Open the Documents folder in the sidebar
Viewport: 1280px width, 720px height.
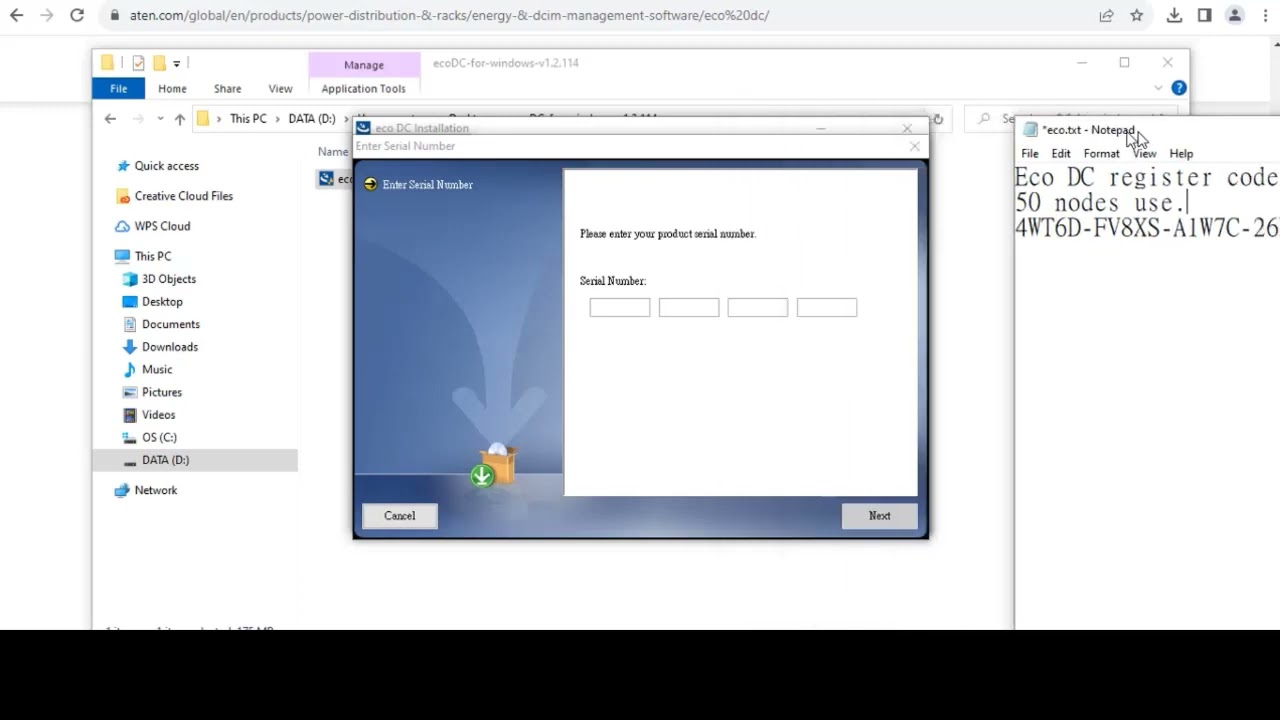170,324
